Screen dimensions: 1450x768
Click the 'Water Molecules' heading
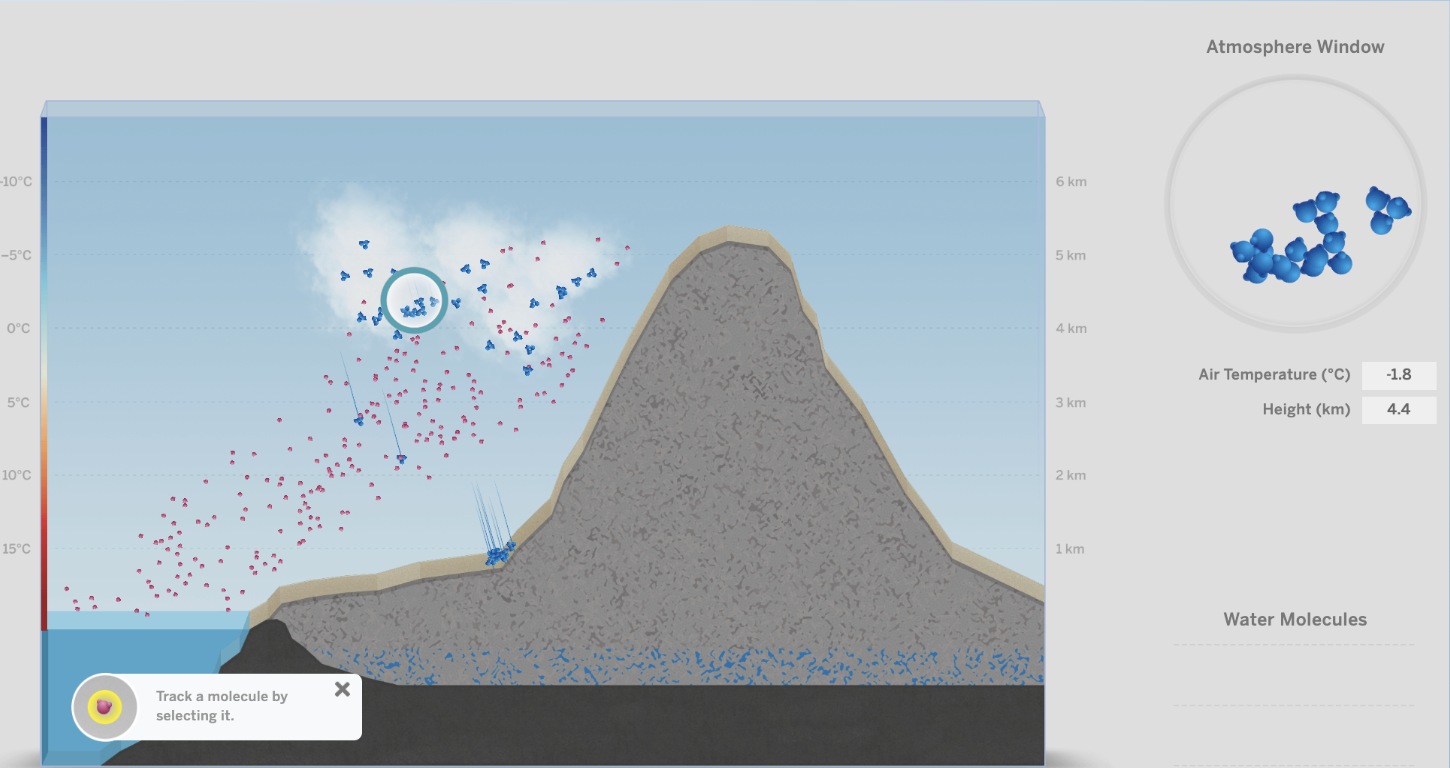pyautogui.click(x=1294, y=619)
